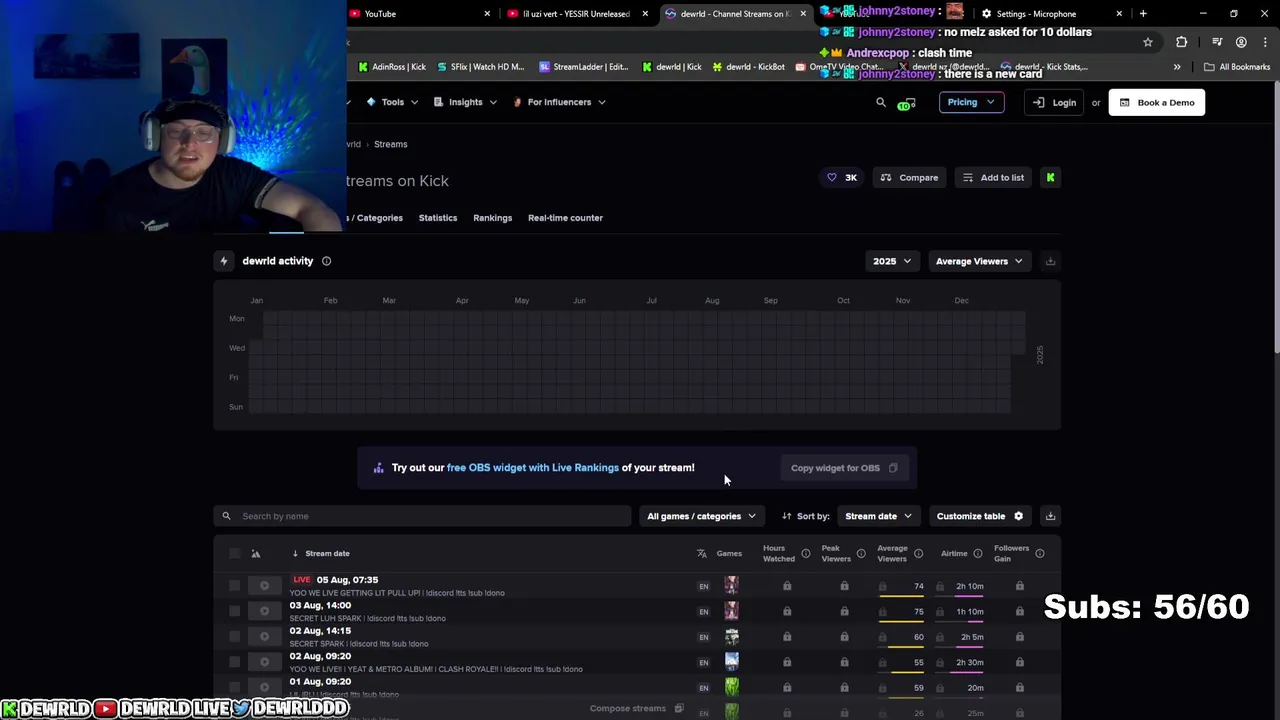The width and height of the screenshot is (1280, 720).
Task: Click the notification icon with green 10 badge
Action: (x=906, y=103)
